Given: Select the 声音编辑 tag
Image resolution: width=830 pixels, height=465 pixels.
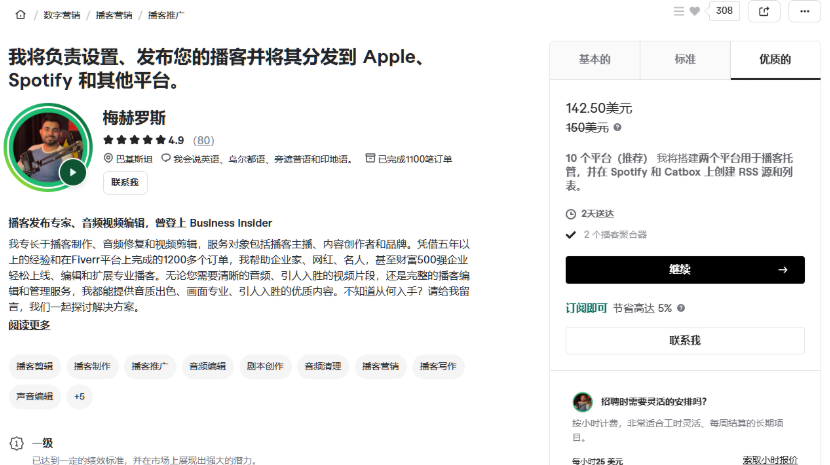Looking at the screenshot, I should [35, 397].
